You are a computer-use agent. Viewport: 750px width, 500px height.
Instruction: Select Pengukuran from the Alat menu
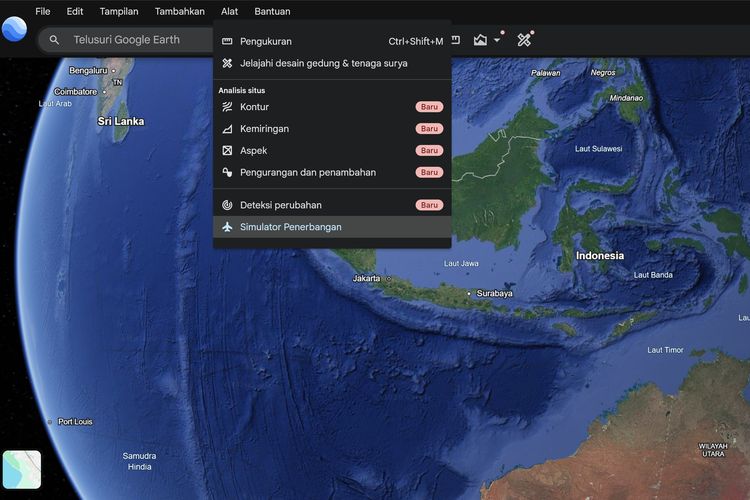click(x=332, y=42)
